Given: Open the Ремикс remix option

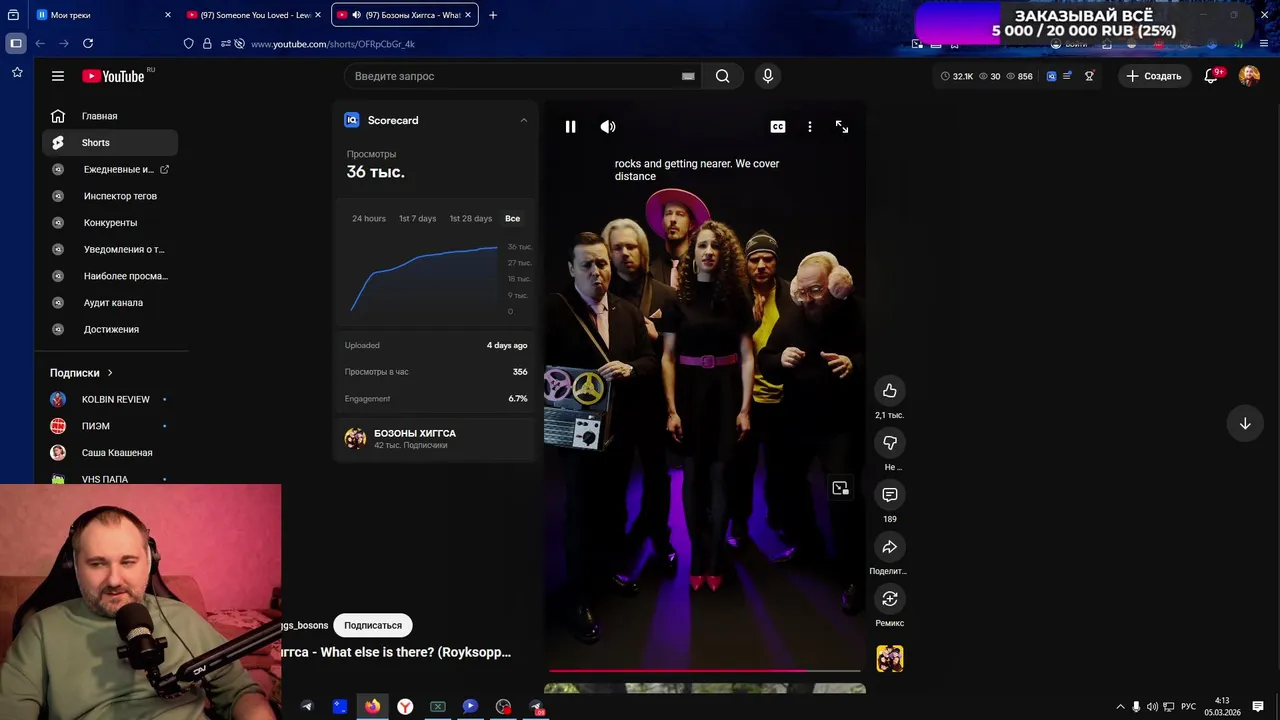Looking at the screenshot, I should (x=890, y=599).
